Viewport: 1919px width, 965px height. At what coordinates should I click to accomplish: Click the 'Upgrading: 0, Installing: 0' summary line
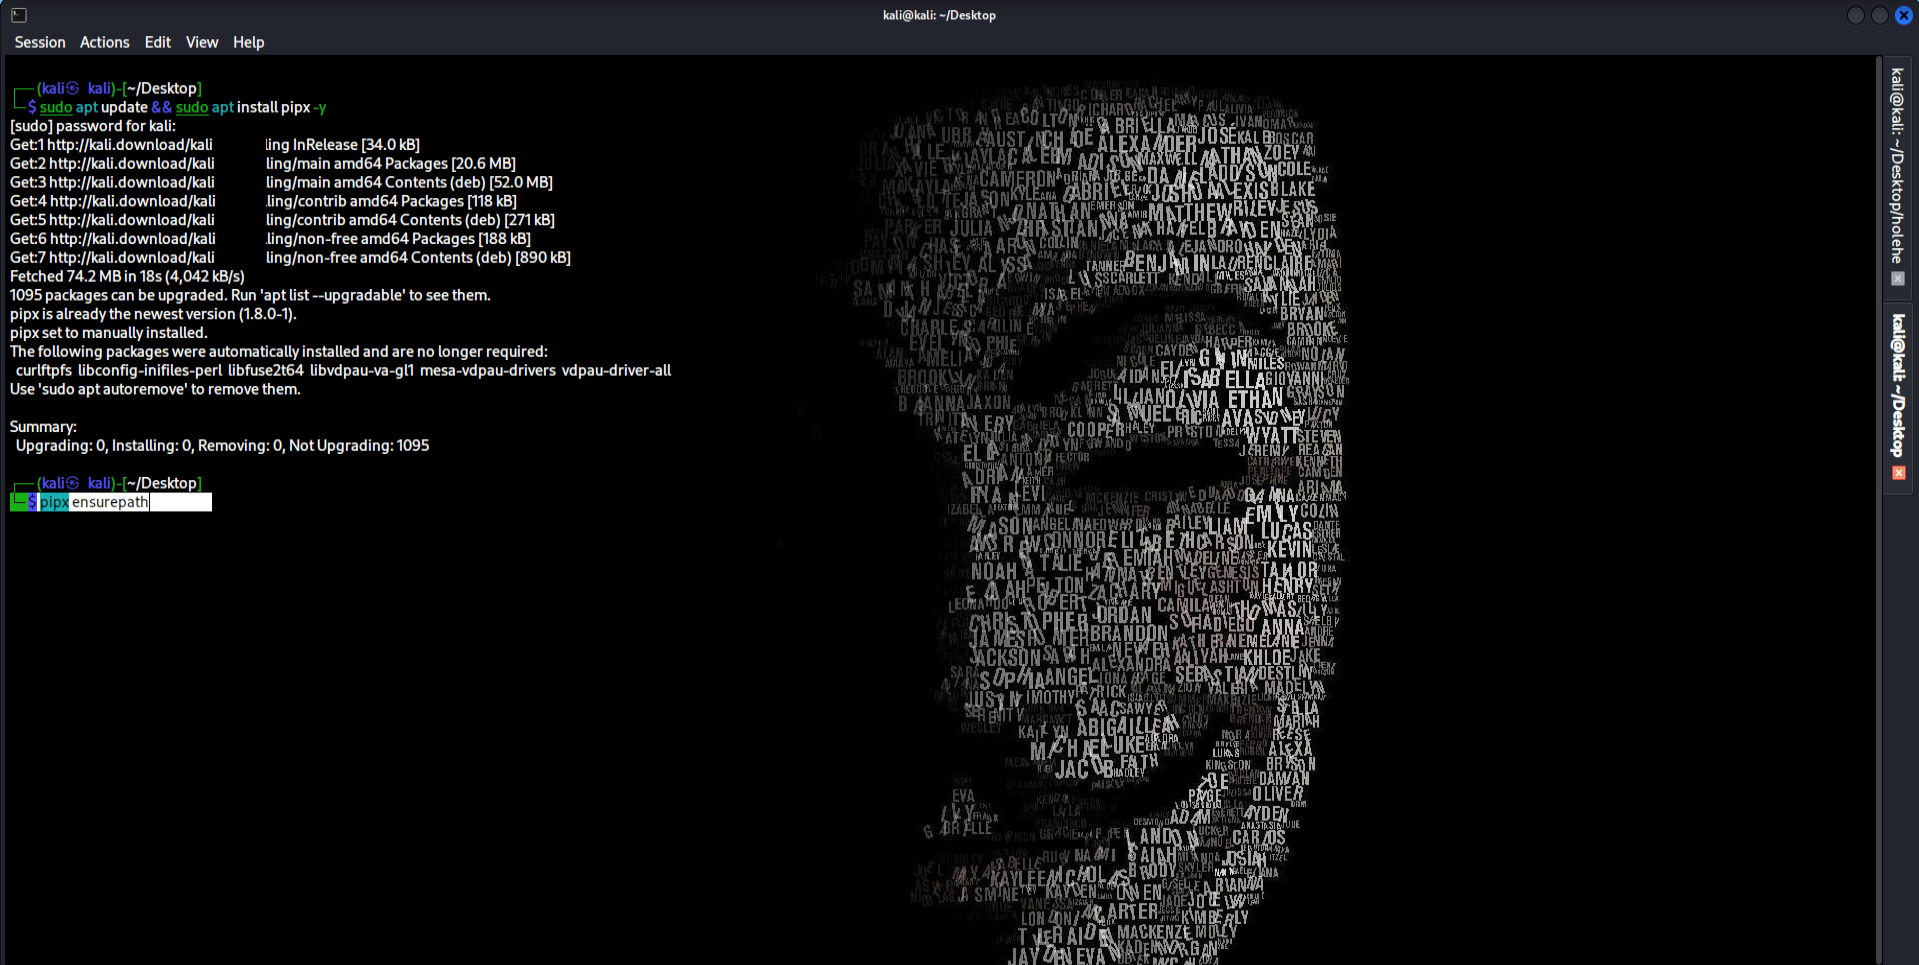[222, 446]
